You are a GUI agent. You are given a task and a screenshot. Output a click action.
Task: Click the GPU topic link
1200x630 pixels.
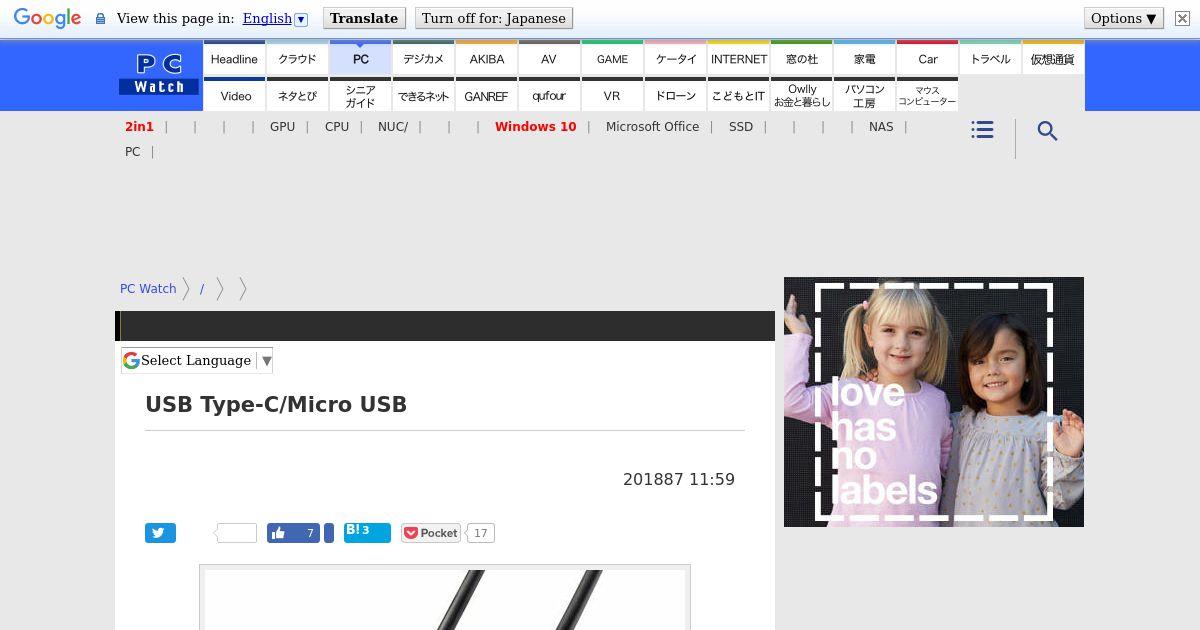(x=282, y=127)
